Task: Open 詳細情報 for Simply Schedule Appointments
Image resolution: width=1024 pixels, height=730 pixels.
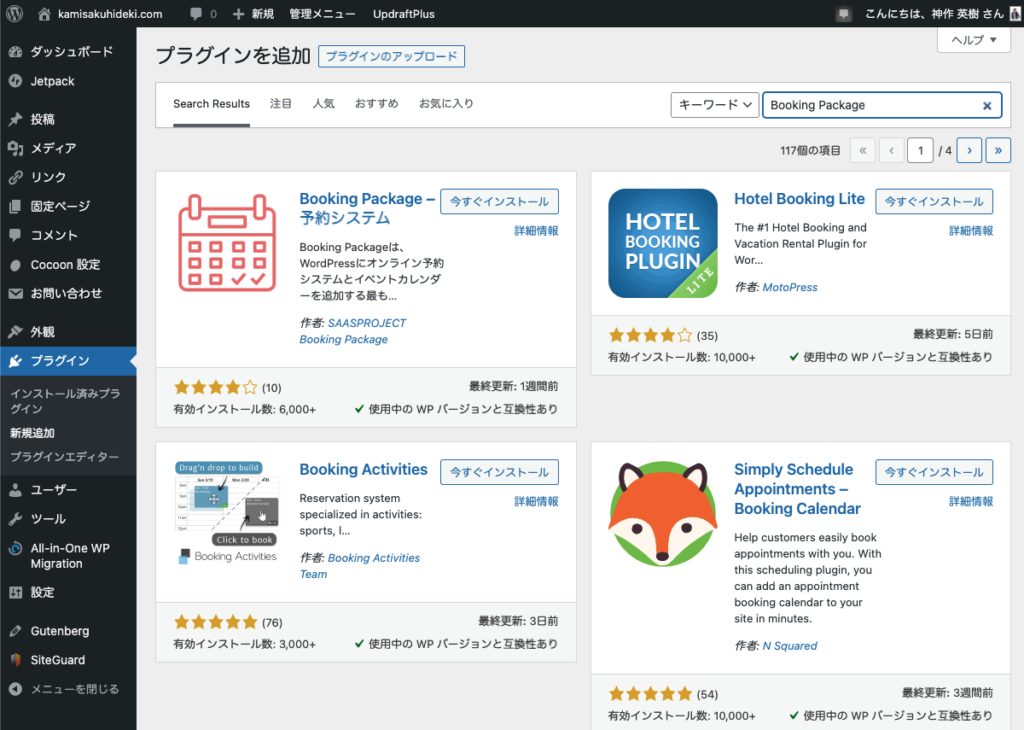Action: (971, 501)
